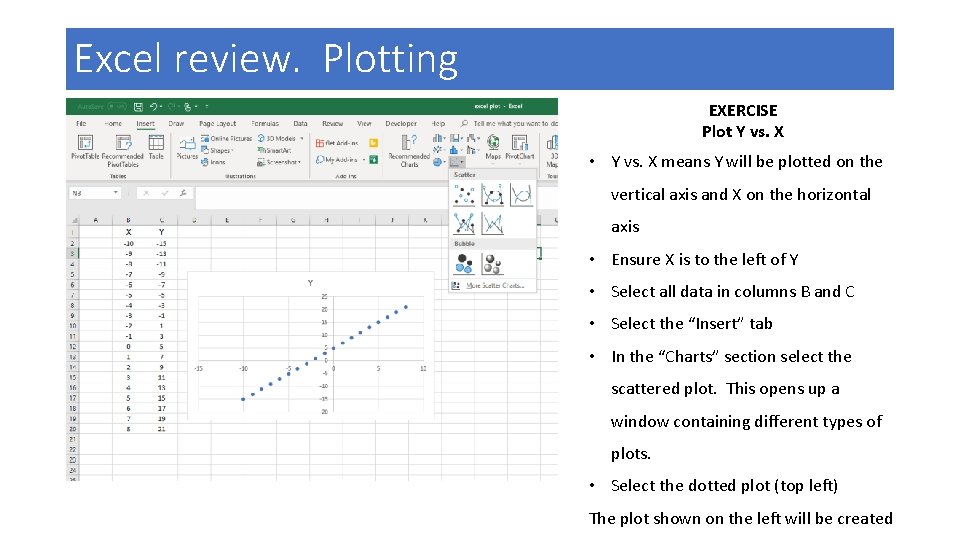
Task: Click the chart title Y
Action: pyautogui.click(x=310, y=283)
